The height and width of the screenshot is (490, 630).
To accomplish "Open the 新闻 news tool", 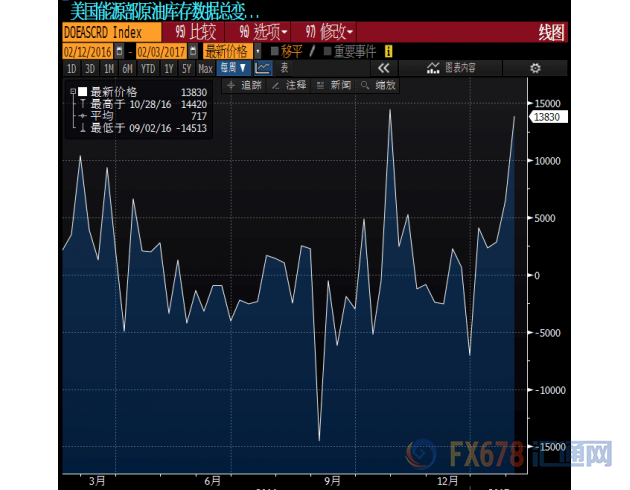I will point(335,86).
